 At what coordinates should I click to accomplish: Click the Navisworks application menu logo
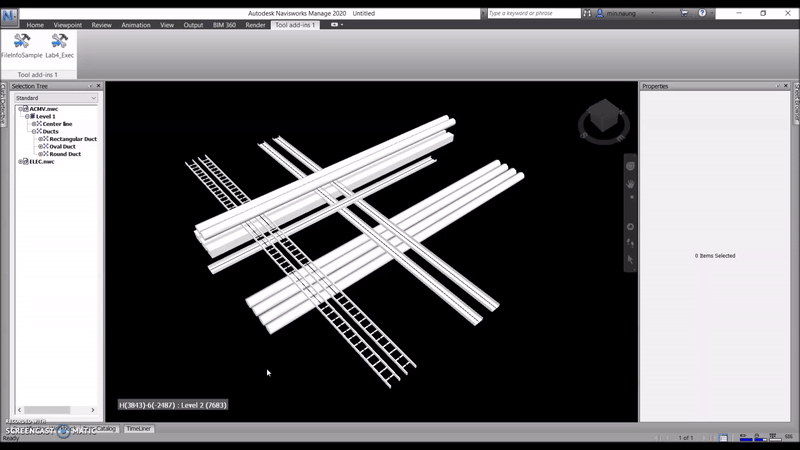[10, 14]
